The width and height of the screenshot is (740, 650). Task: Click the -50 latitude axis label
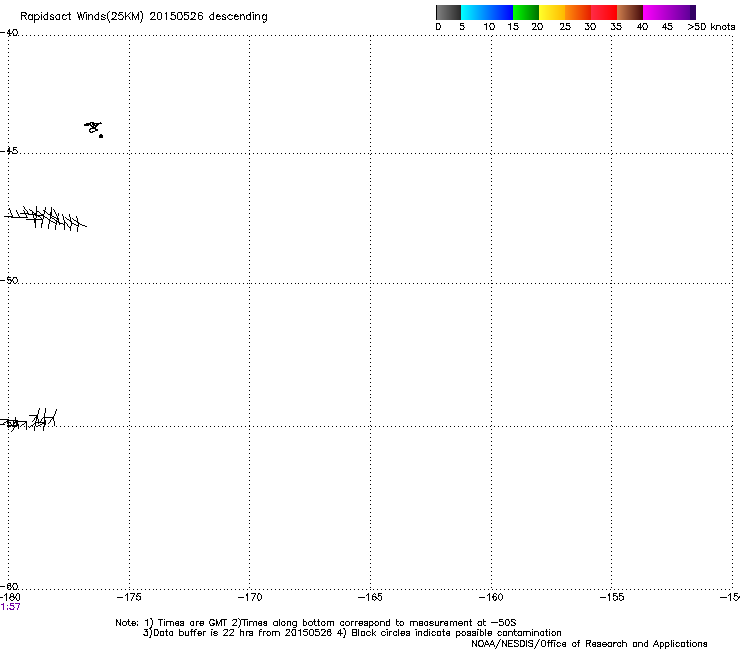point(9,280)
